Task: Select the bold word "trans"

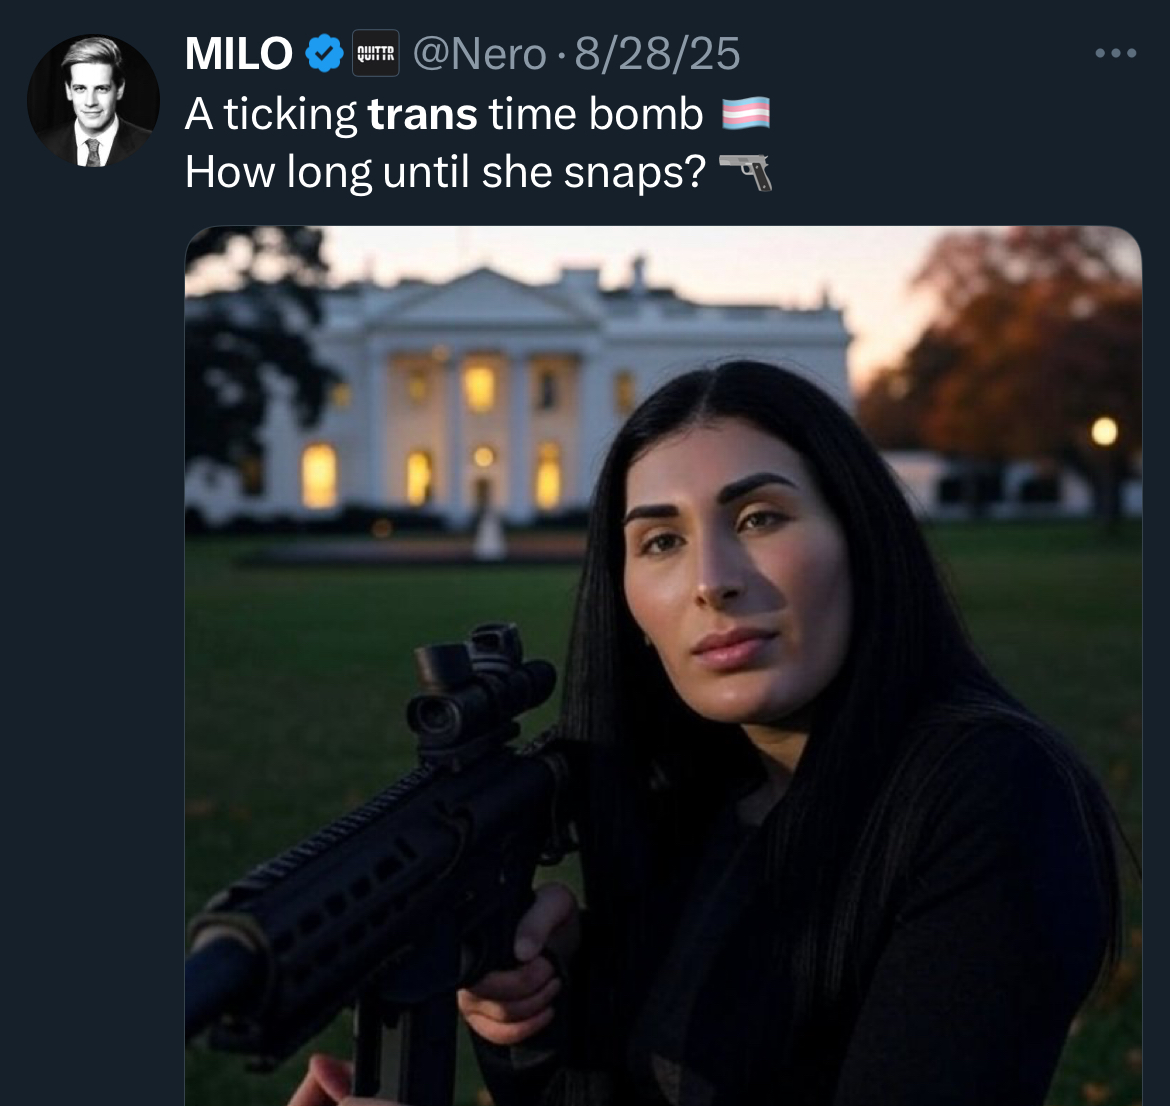Action: (x=422, y=114)
